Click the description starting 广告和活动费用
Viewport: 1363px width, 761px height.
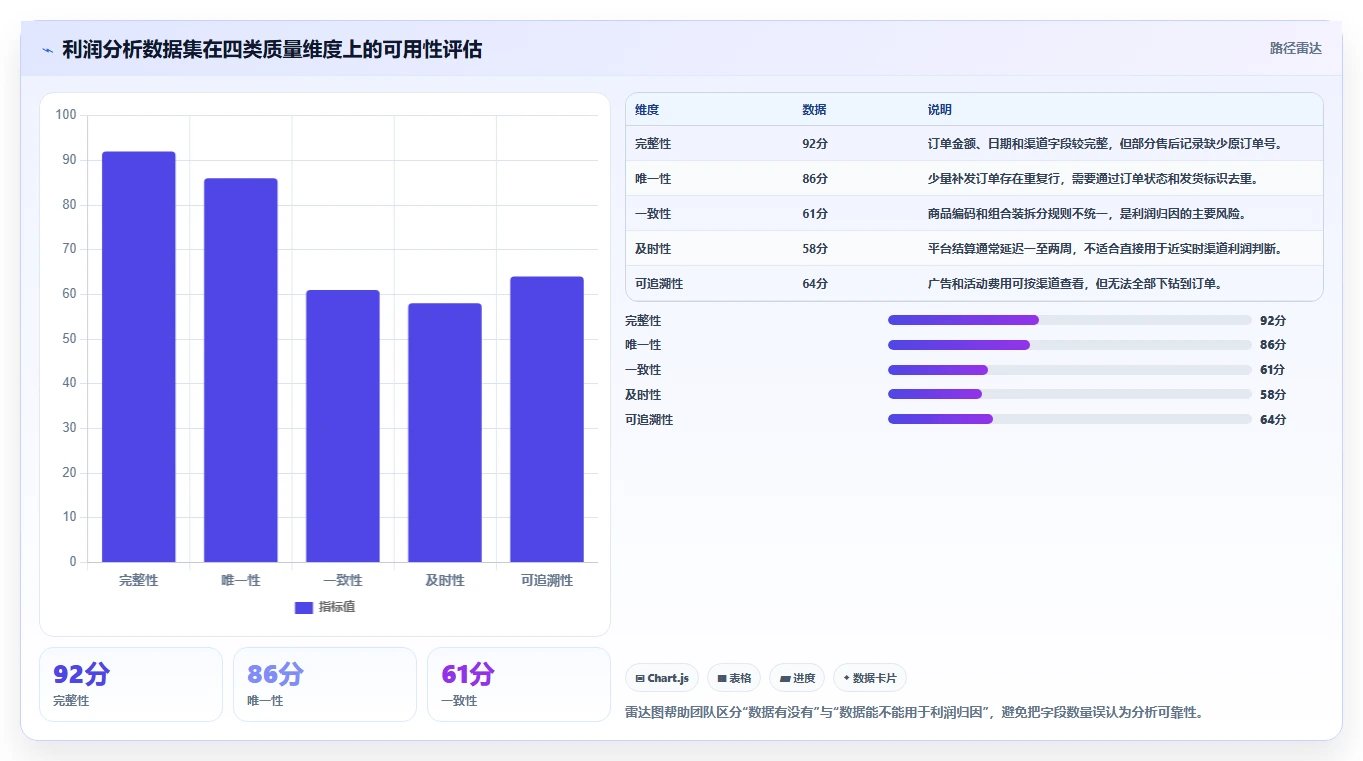(1075, 284)
